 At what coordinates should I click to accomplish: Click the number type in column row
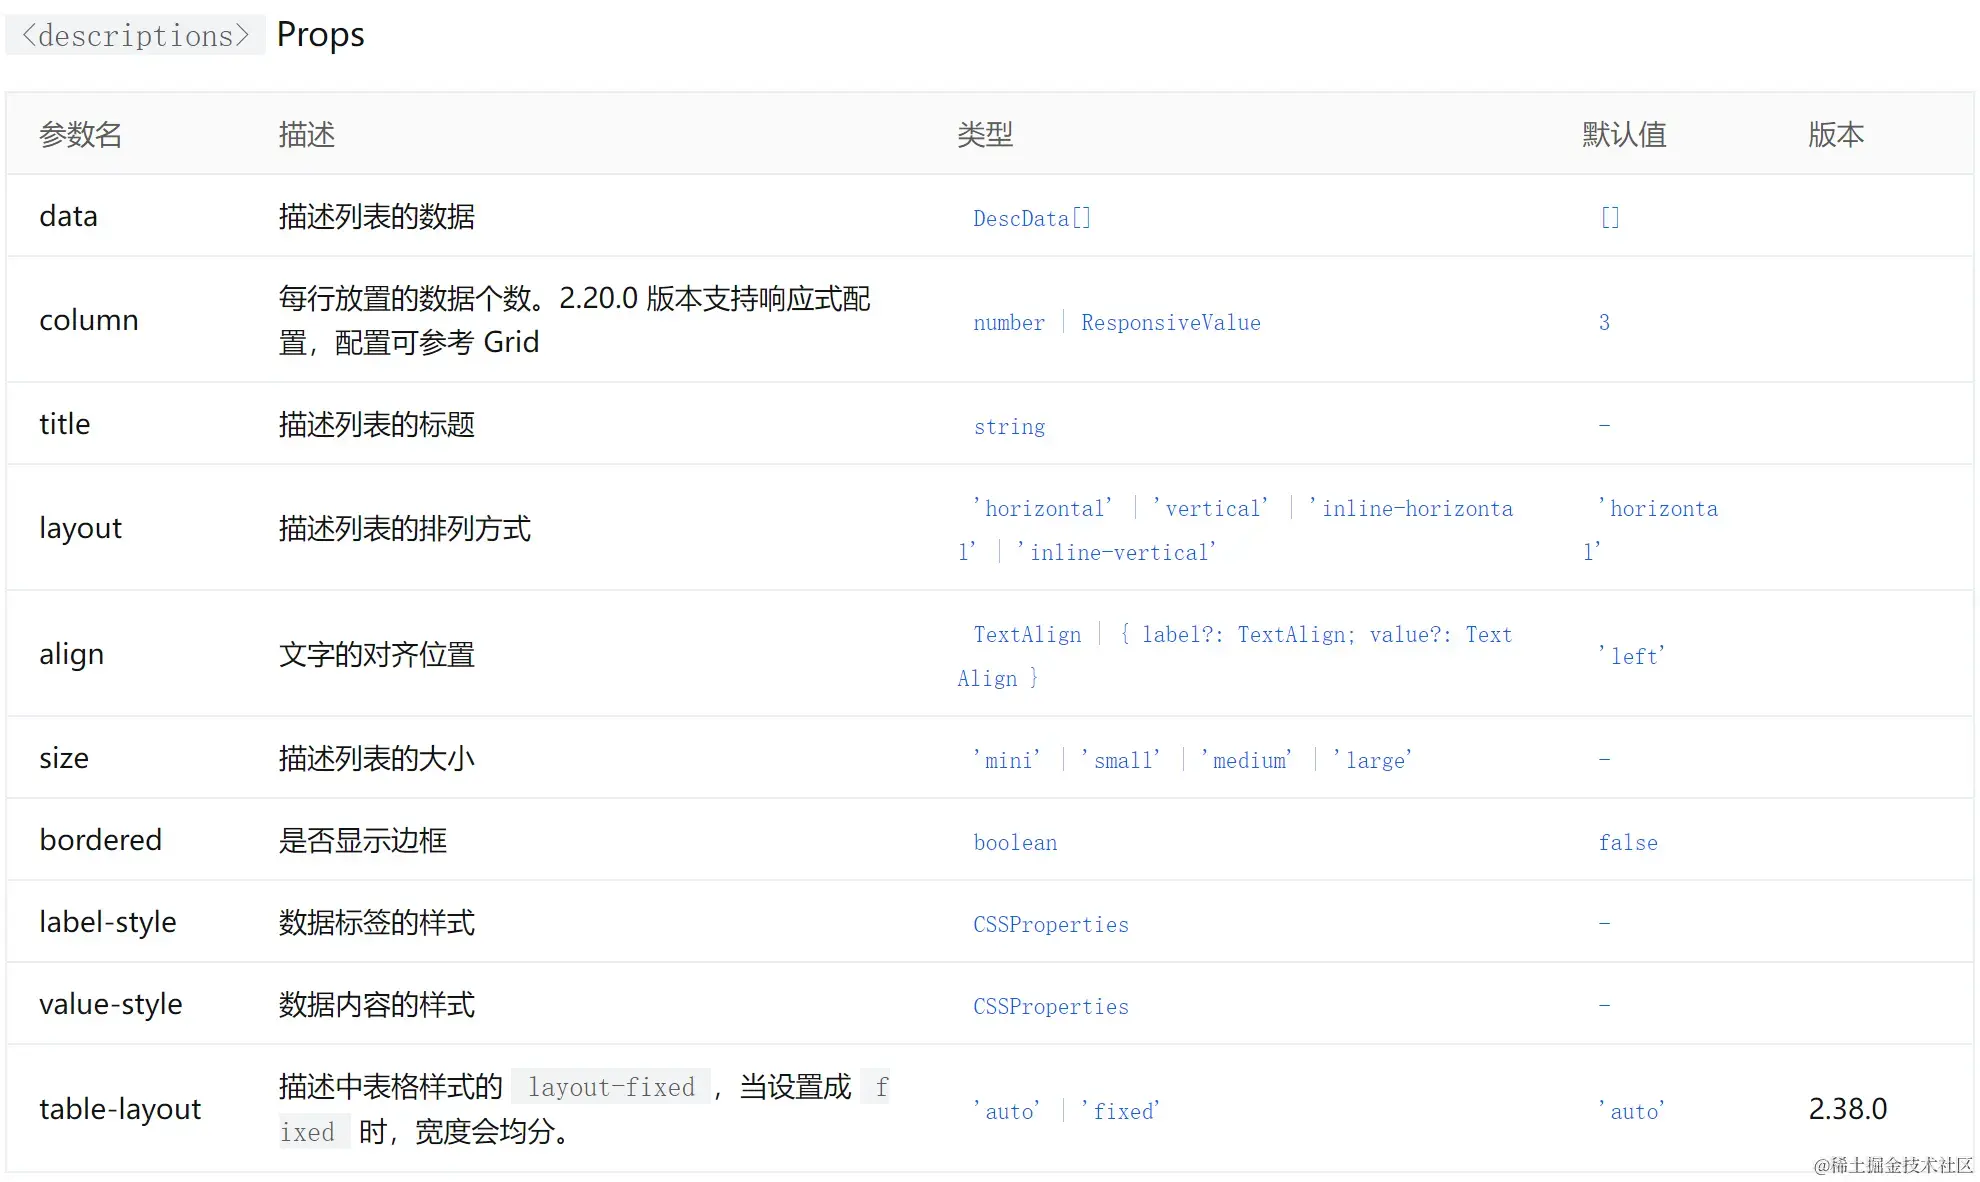(x=1008, y=322)
